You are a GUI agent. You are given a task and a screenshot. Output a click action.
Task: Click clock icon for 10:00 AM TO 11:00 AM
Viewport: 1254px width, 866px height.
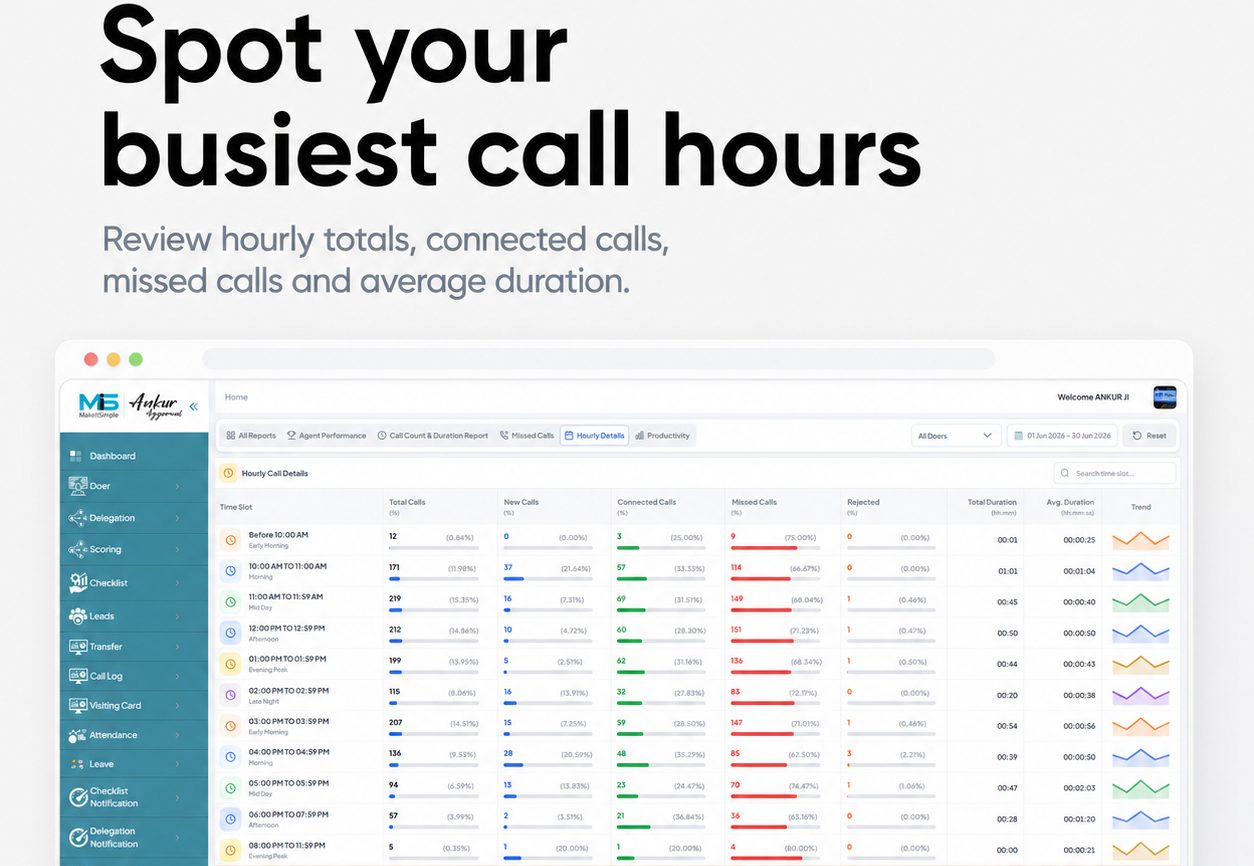tap(230, 571)
